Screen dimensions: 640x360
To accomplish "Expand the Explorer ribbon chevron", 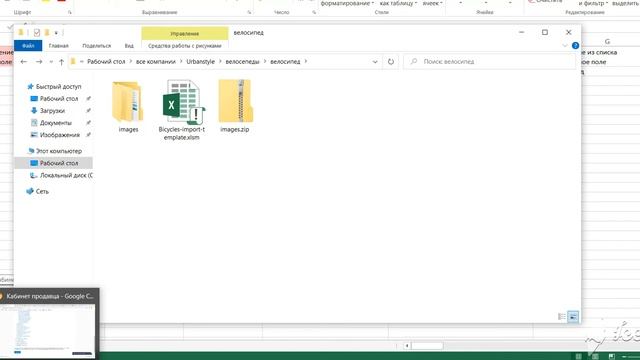I will click(x=565, y=46).
